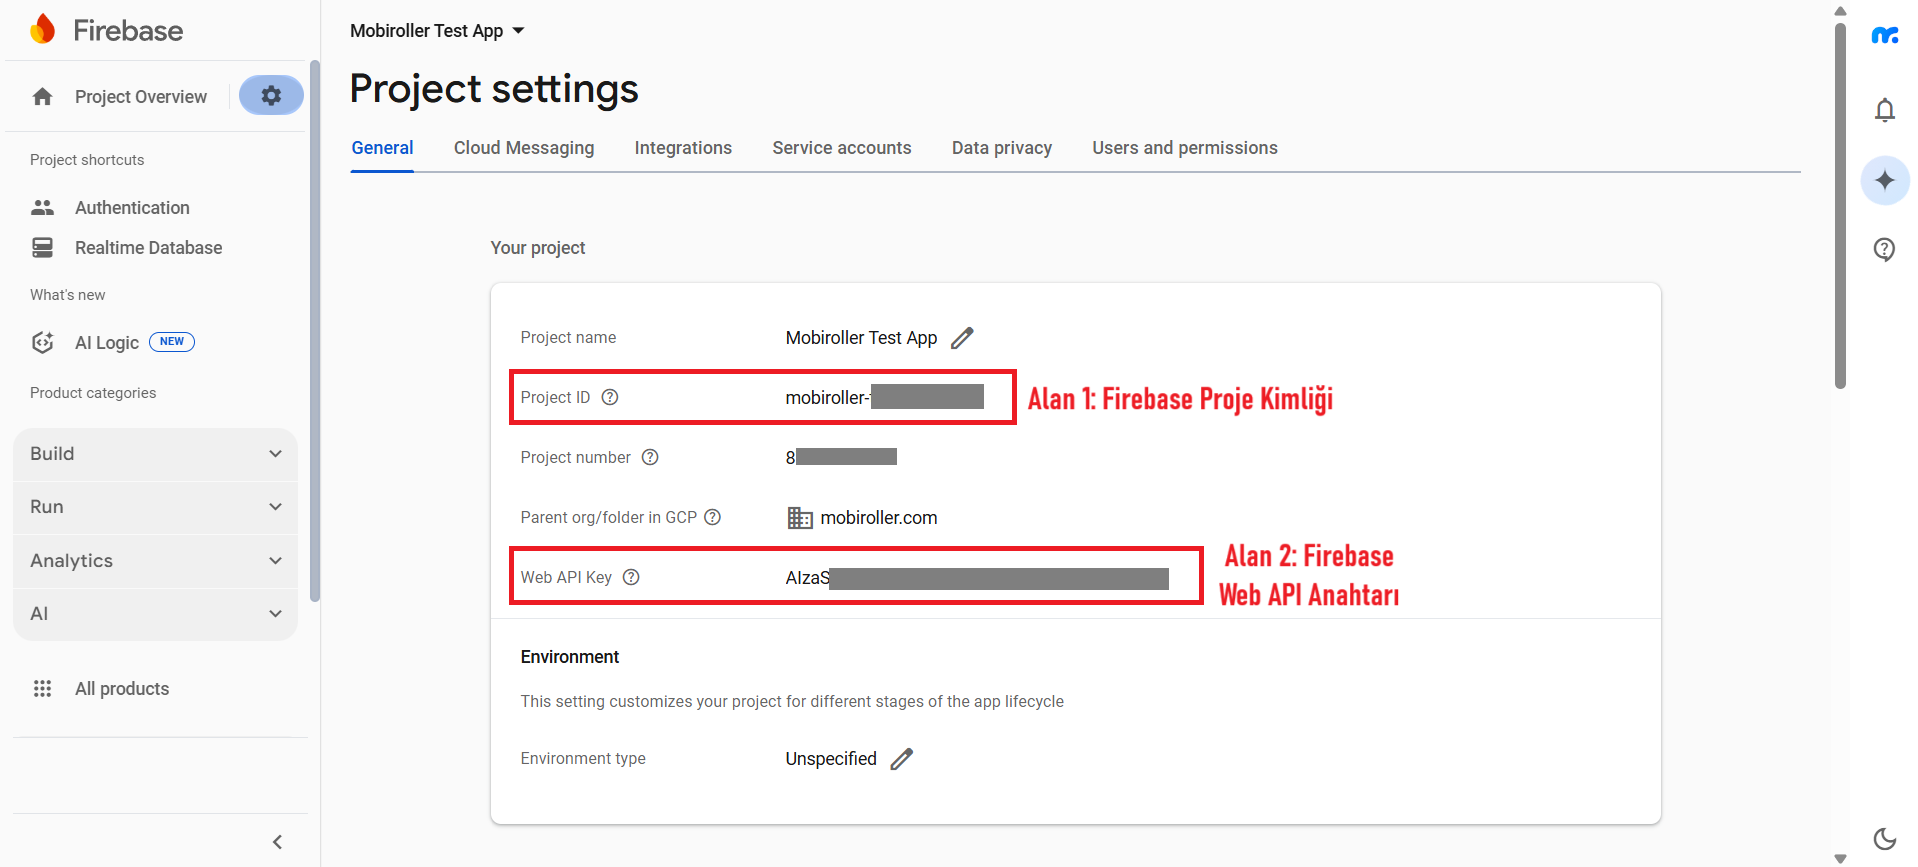Switch to Data privacy tab

(x=1002, y=148)
